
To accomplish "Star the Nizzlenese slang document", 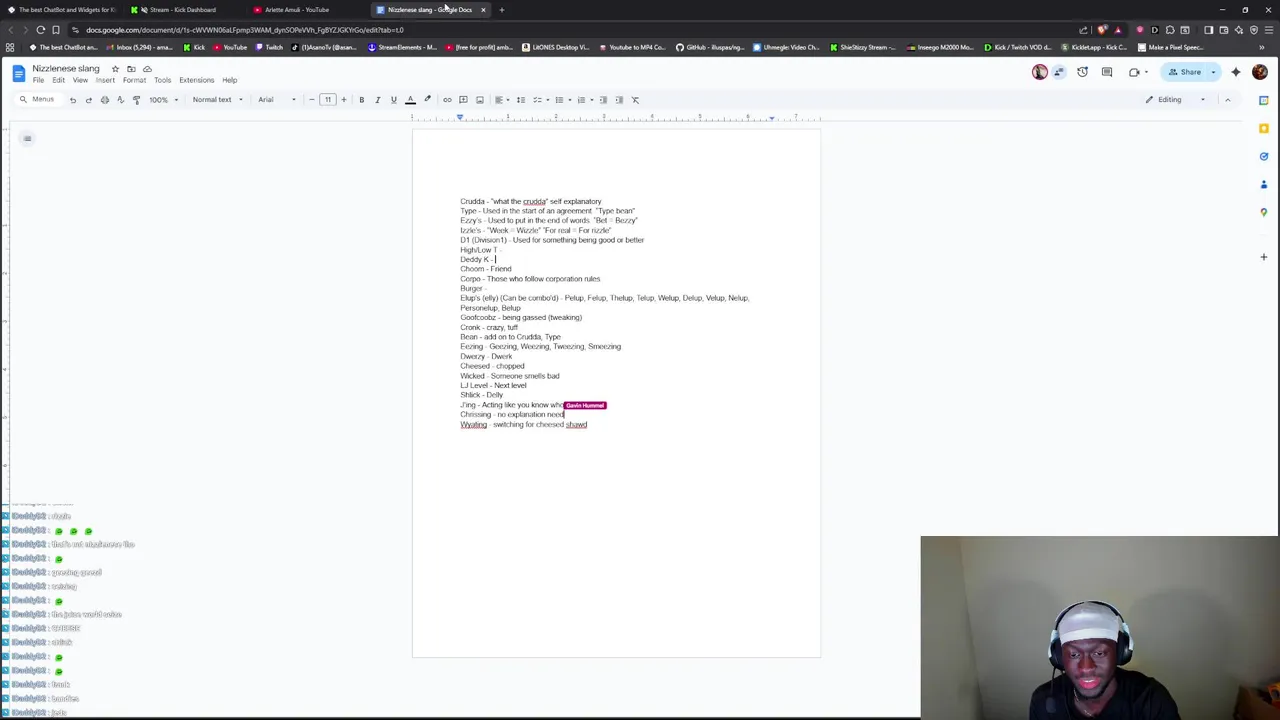I will pos(115,69).
